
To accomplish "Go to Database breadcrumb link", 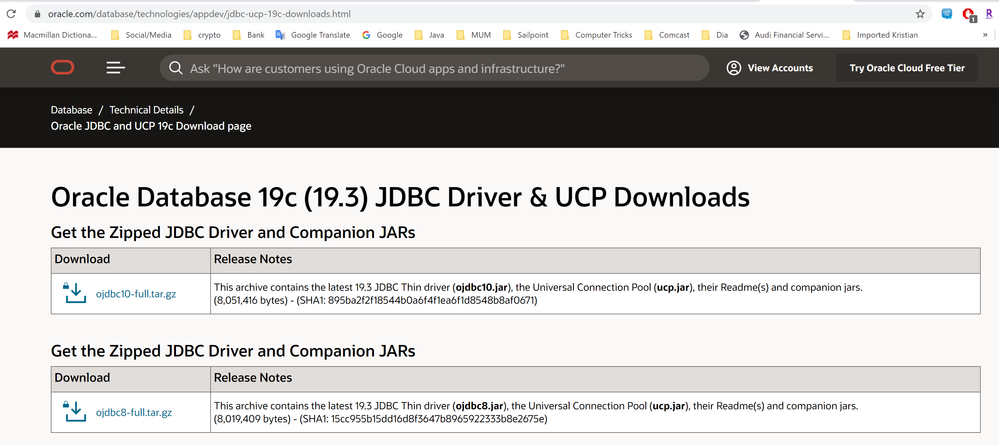I will click(71, 110).
